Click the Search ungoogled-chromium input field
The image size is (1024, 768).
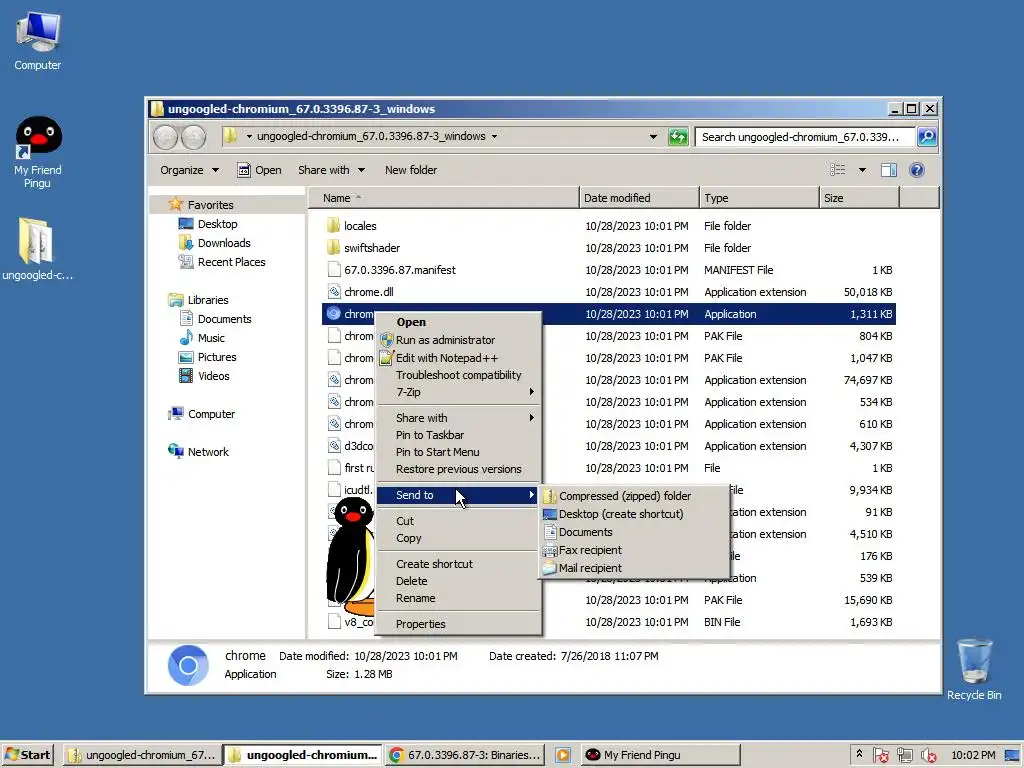point(805,136)
